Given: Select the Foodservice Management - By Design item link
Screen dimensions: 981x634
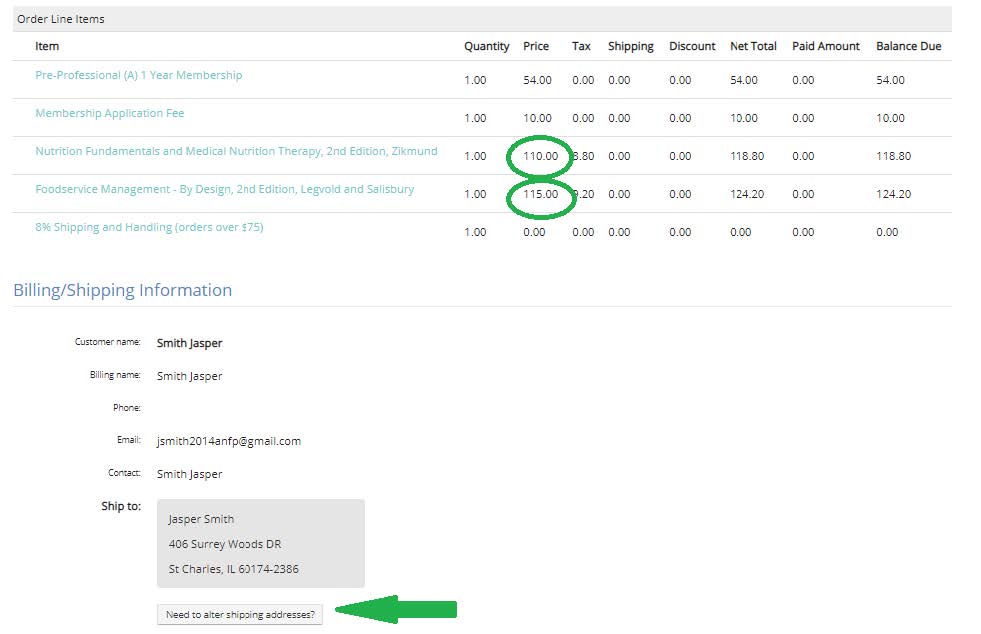Looking at the screenshot, I should 224,190.
